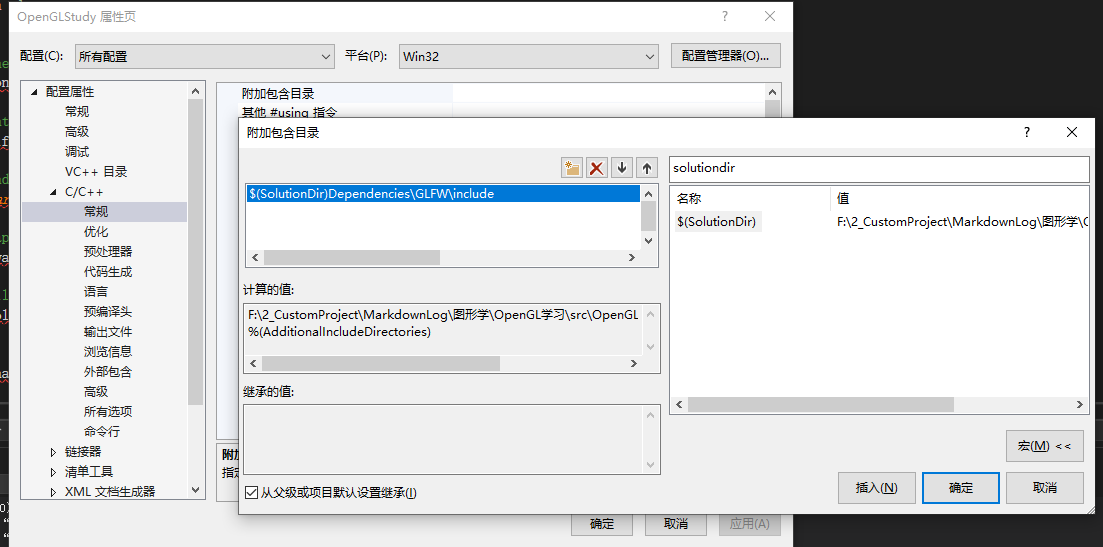The width and height of the screenshot is (1103, 547).
Task: Select 预处理器 in the property tree
Action: [108, 252]
